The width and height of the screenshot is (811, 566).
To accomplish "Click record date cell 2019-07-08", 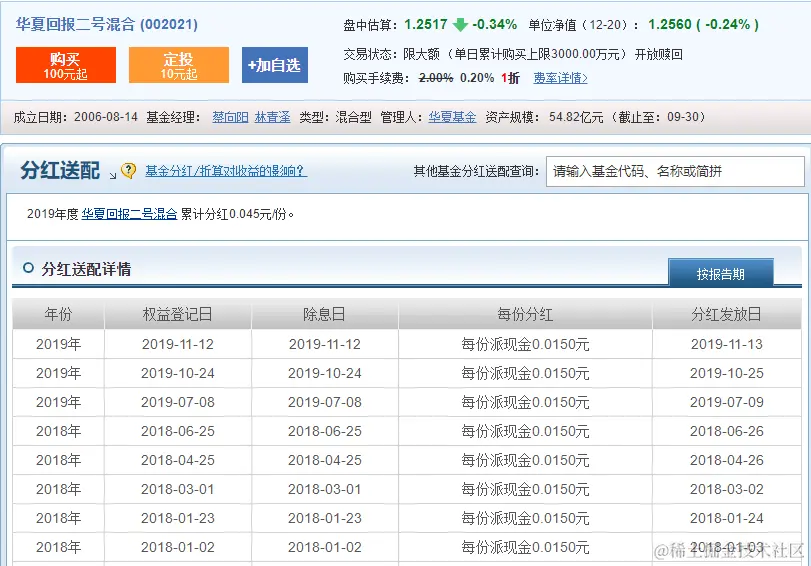I will click(x=177, y=402).
